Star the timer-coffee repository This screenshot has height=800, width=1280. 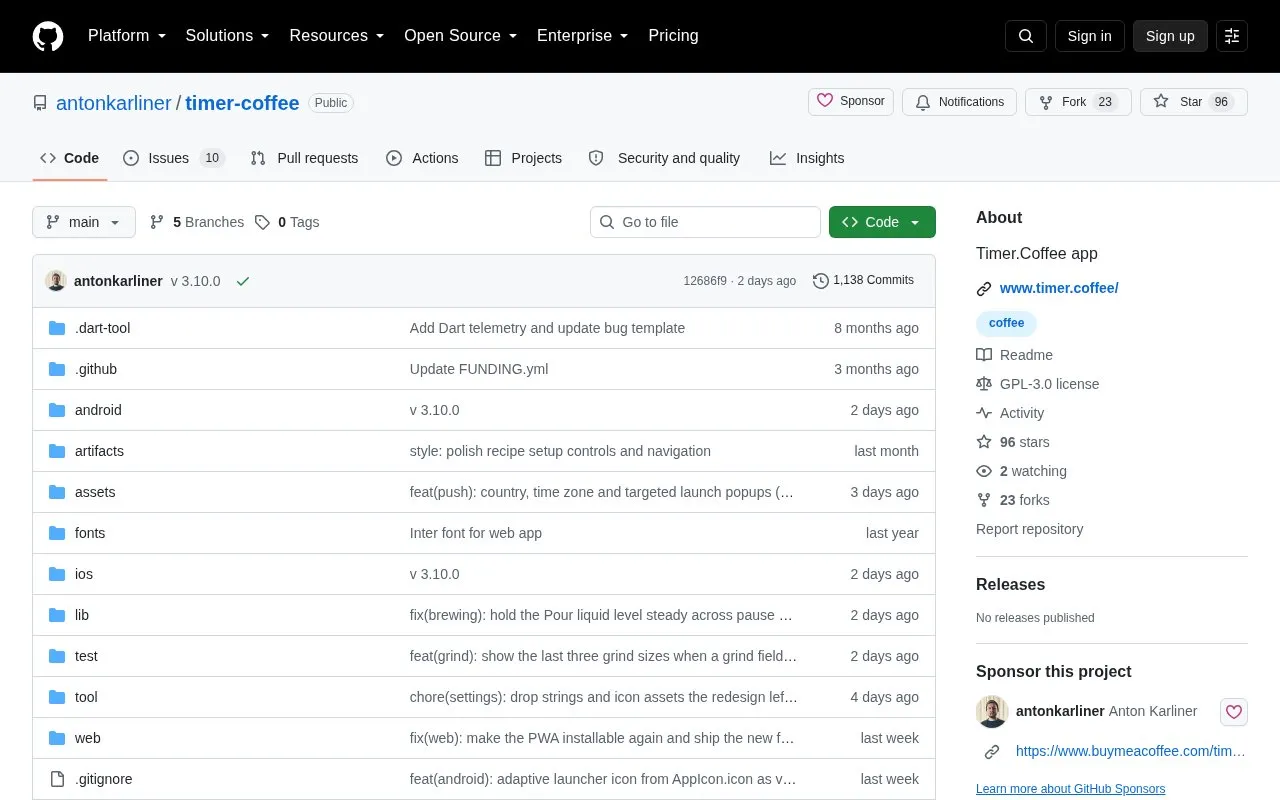tap(1194, 102)
